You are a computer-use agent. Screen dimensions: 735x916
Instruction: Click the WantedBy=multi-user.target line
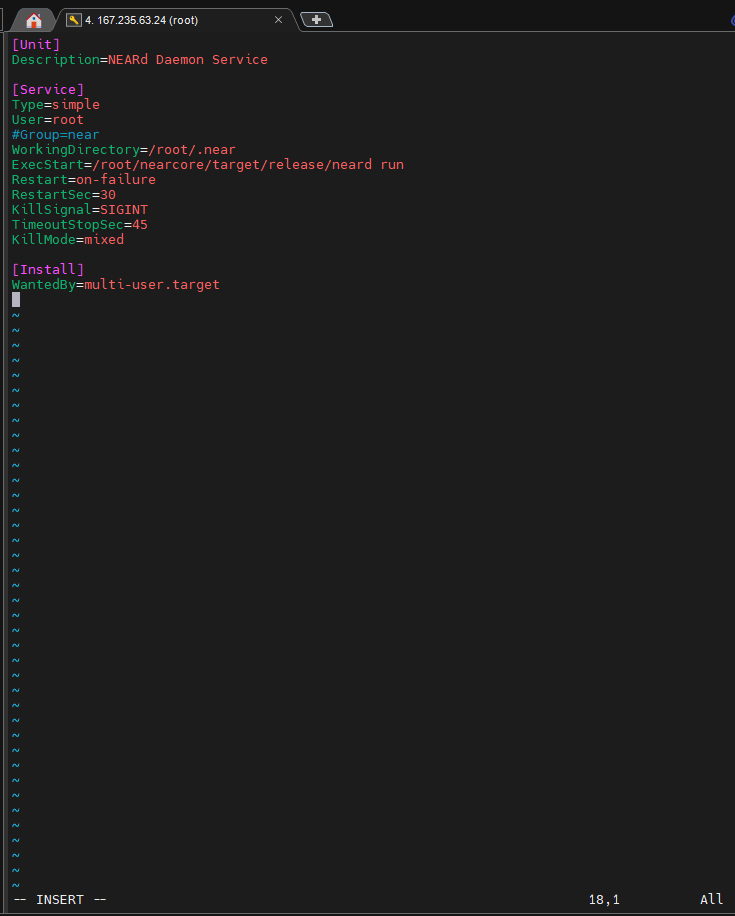[x=116, y=284]
